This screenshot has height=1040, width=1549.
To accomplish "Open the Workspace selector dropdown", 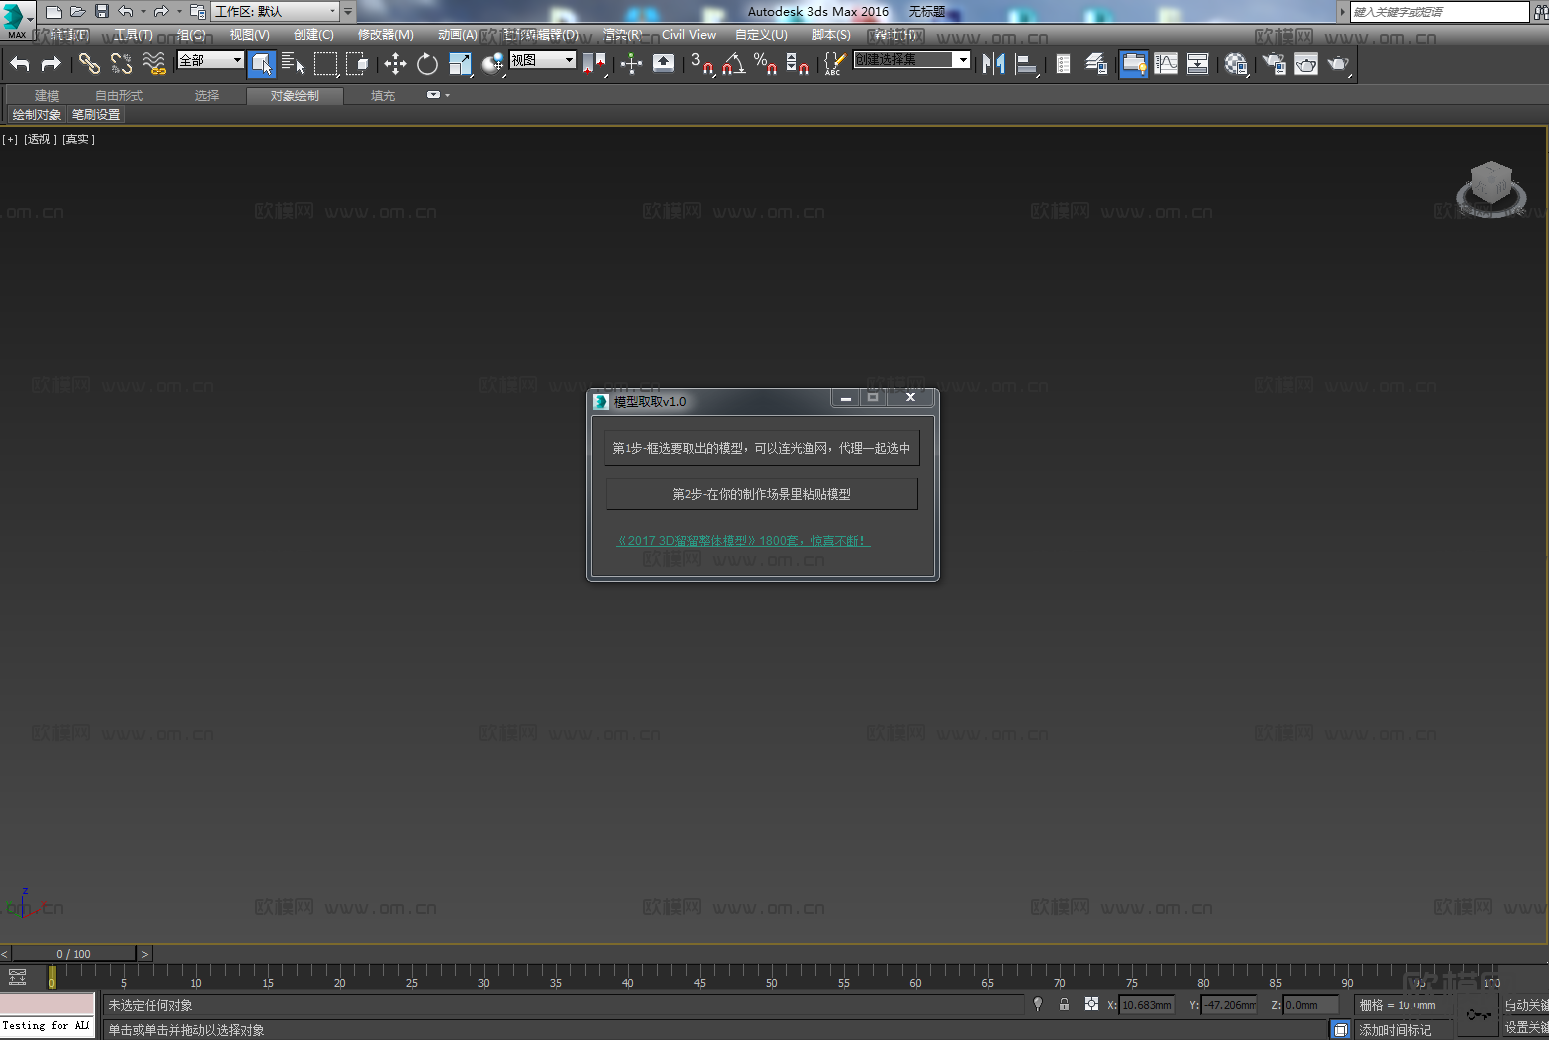I will [276, 12].
